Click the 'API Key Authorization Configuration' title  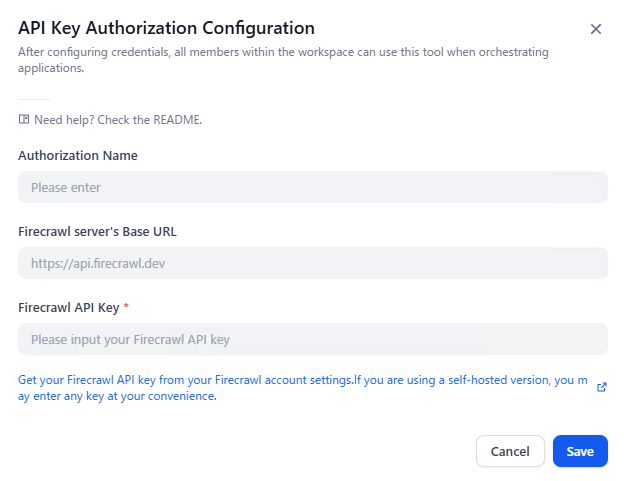166,29
